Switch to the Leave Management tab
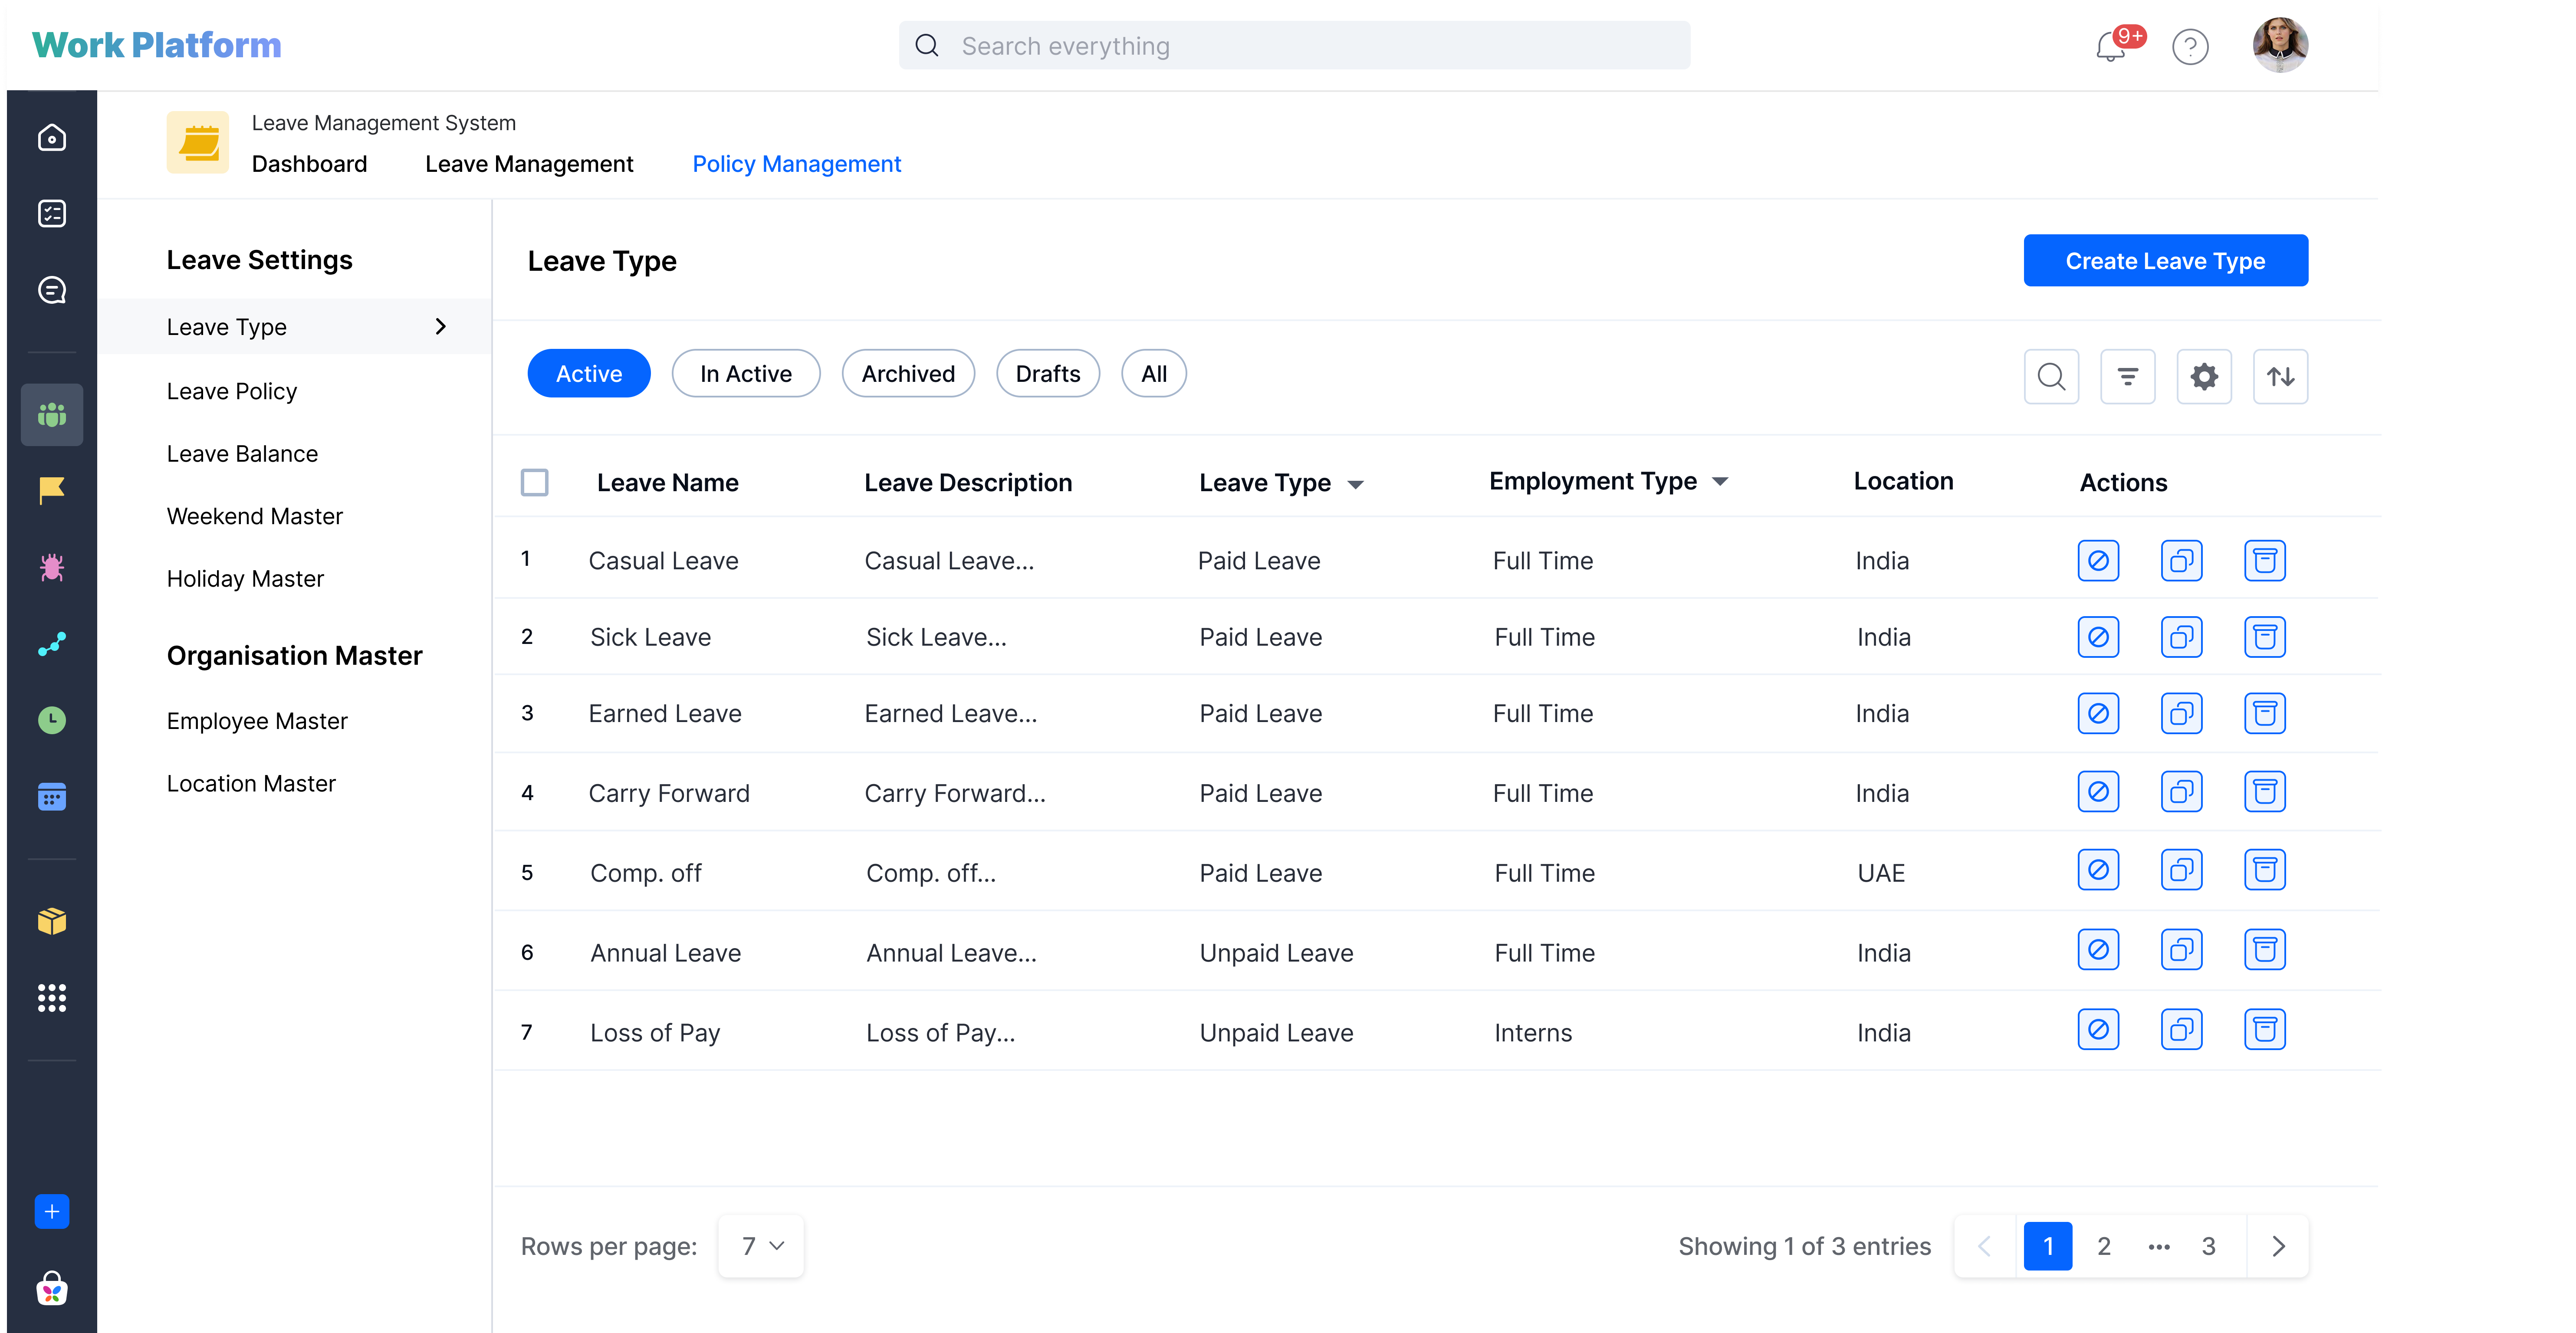Screen dimensions: 2576x1333 click(529, 163)
